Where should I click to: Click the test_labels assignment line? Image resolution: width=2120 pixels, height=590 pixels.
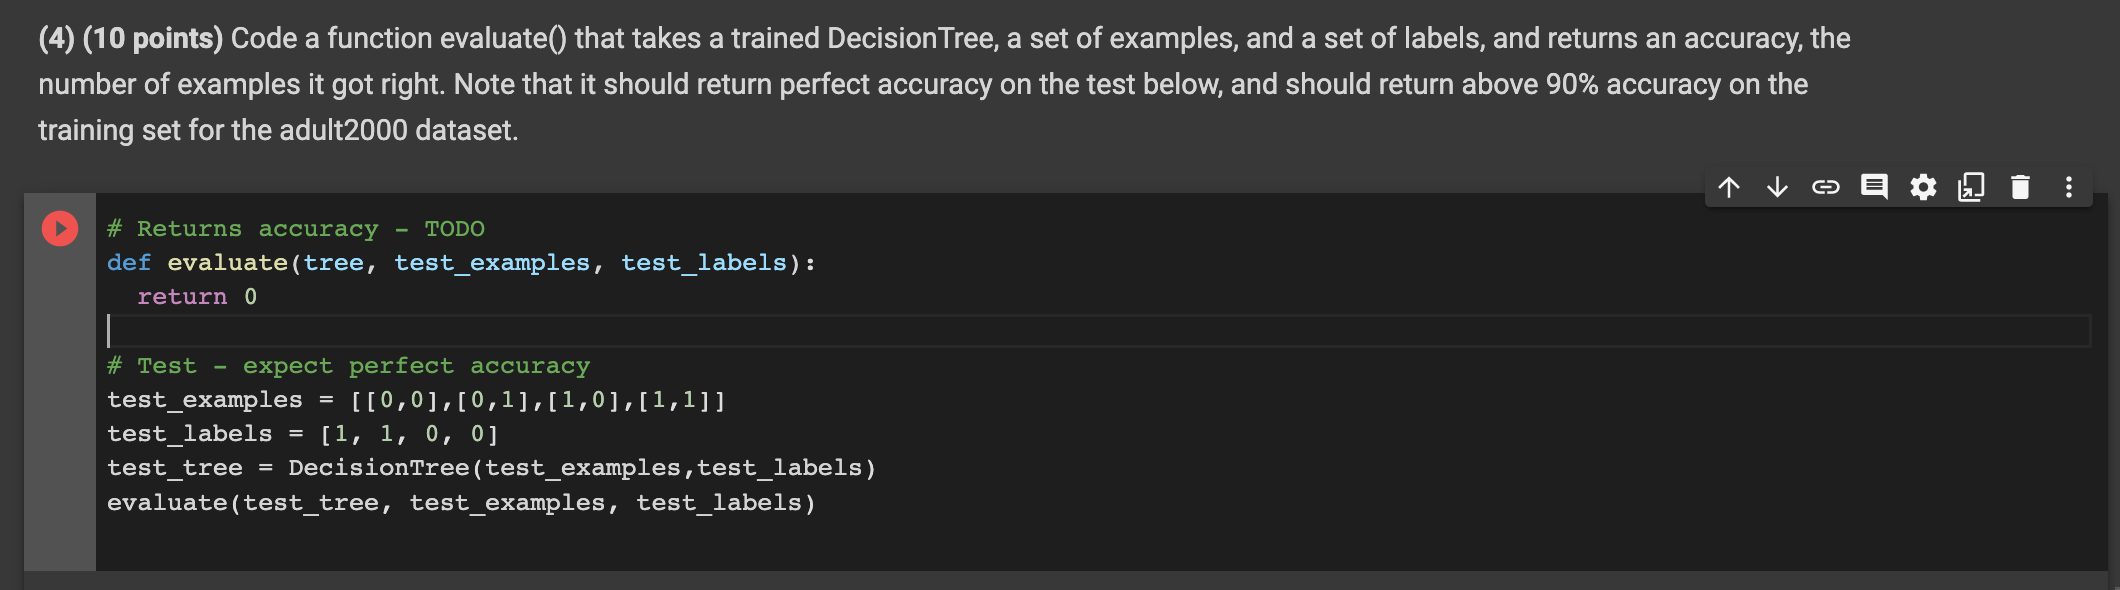(302, 434)
